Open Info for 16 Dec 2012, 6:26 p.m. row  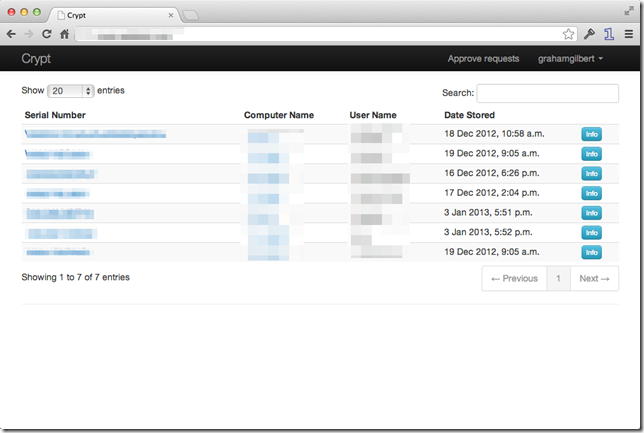591,173
